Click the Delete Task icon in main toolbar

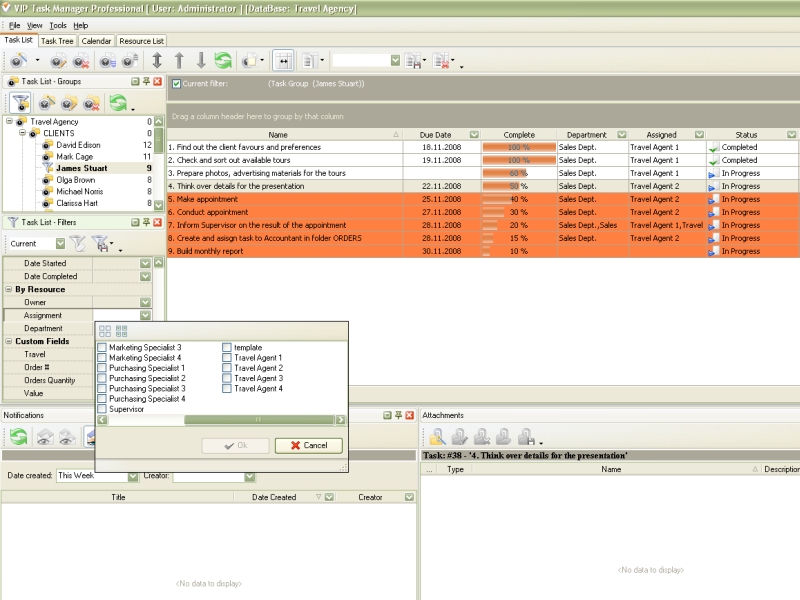coord(81,61)
